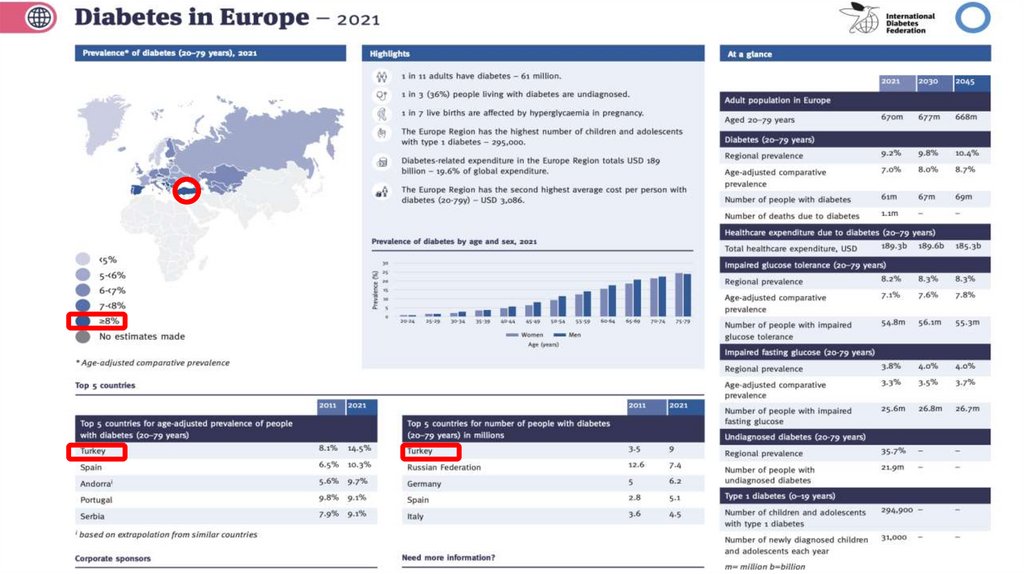Click the '2030' column header in At a glance

(935, 82)
